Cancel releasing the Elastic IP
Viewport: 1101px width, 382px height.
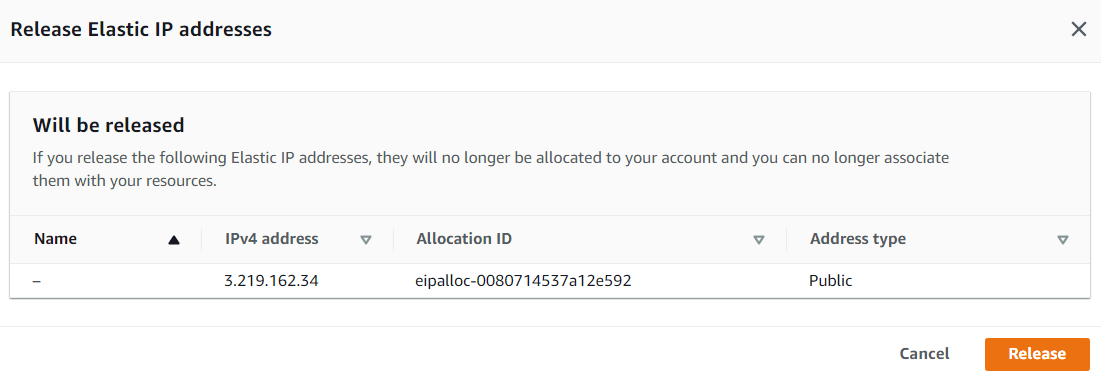924,354
